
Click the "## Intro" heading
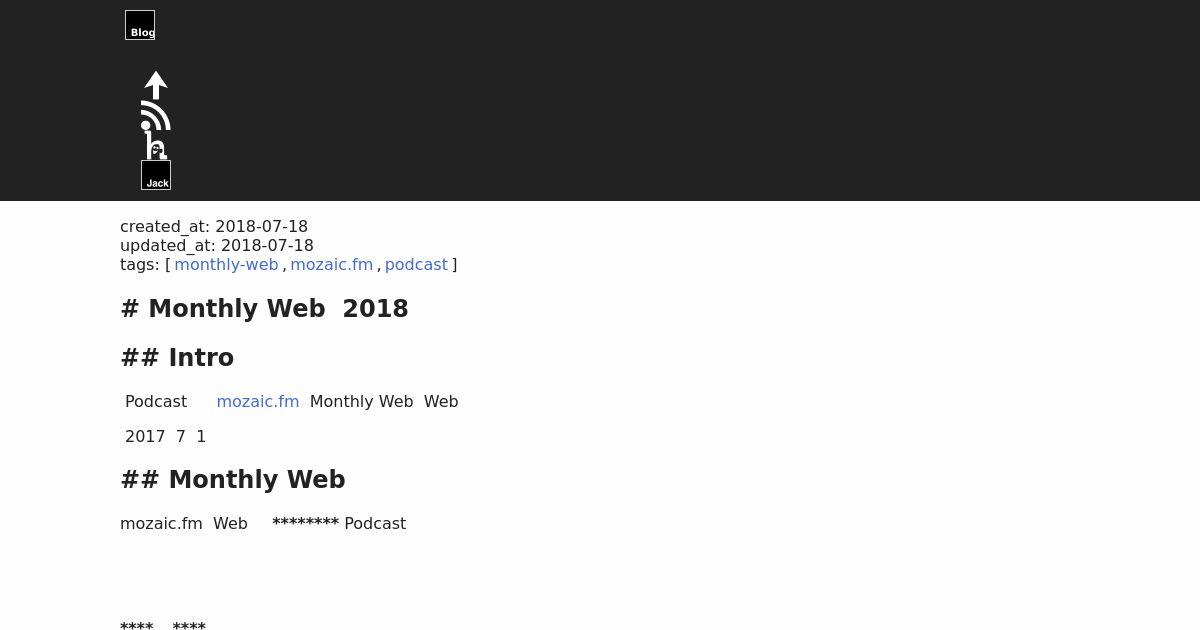[x=177, y=357]
